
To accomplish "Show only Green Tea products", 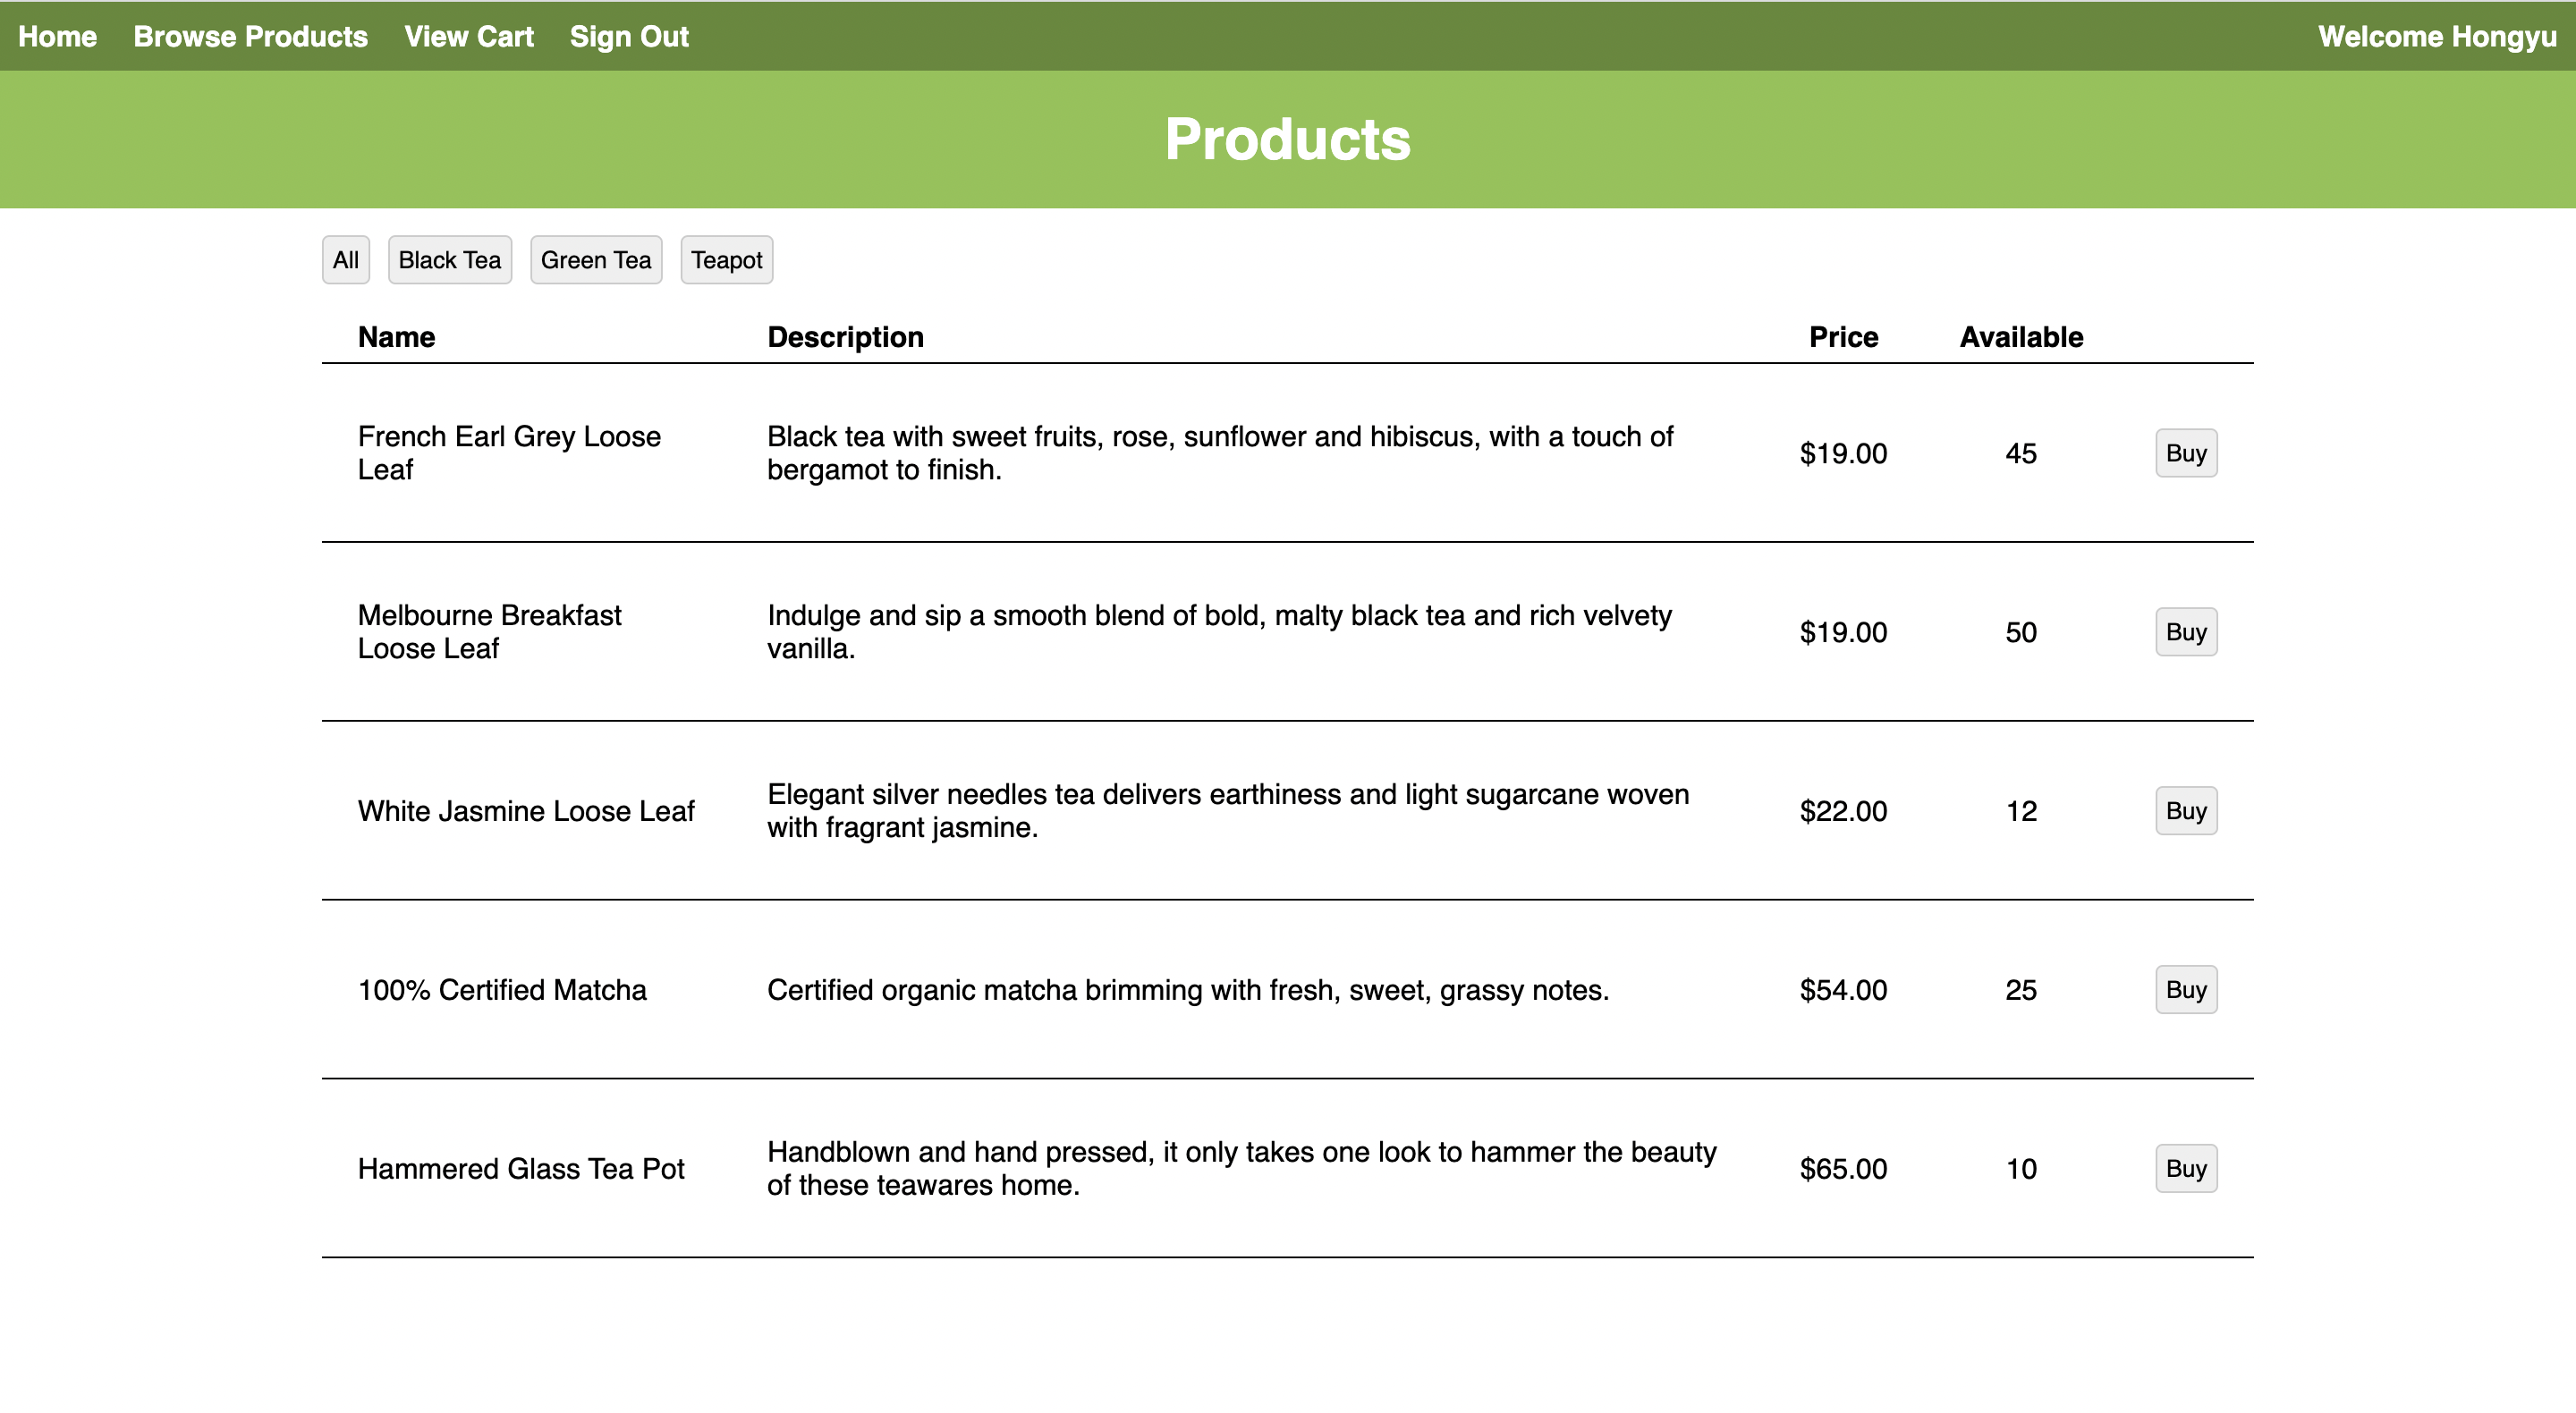I will pyautogui.click(x=595, y=260).
